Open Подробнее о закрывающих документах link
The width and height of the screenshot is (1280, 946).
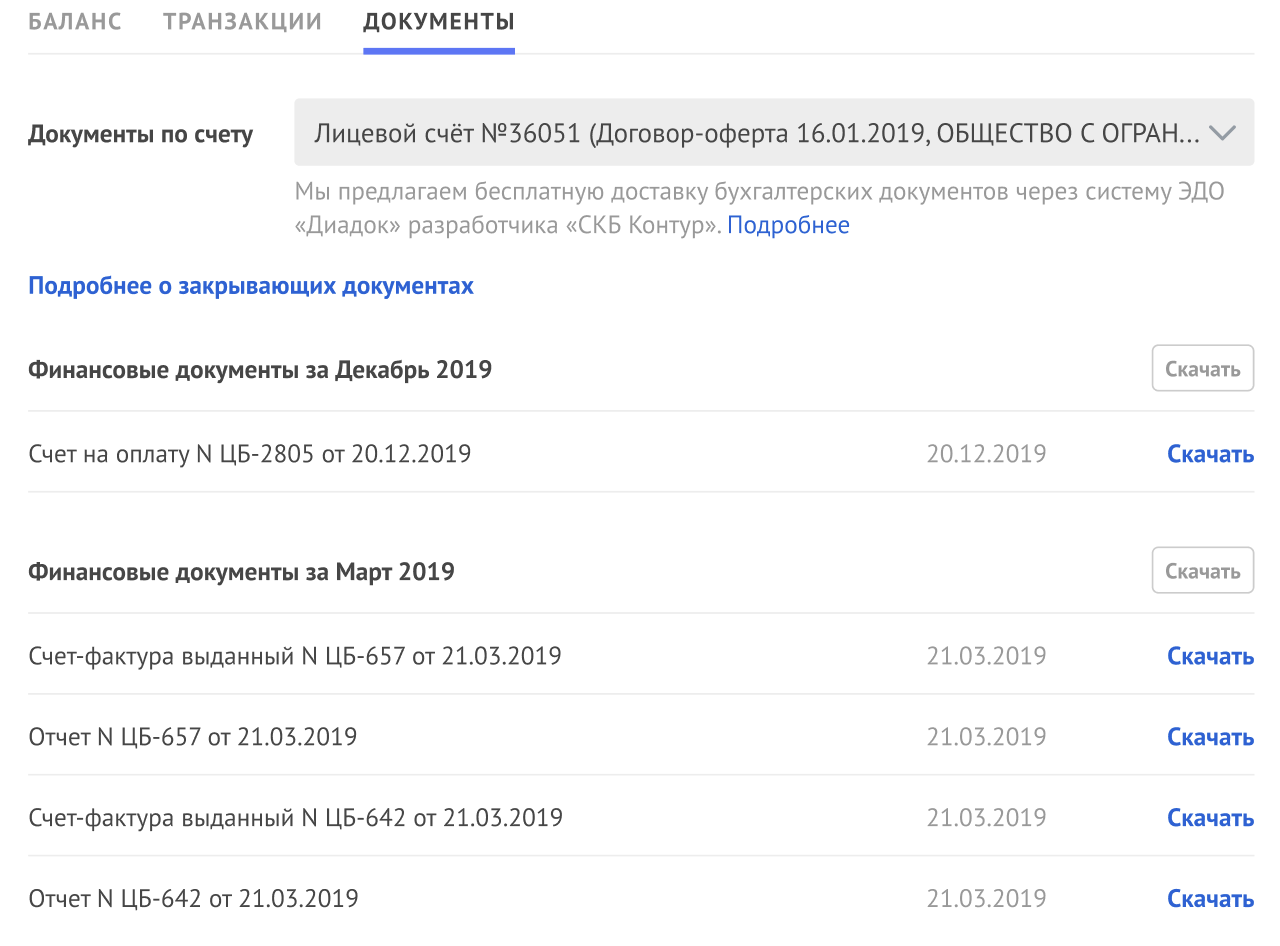click(x=251, y=286)
